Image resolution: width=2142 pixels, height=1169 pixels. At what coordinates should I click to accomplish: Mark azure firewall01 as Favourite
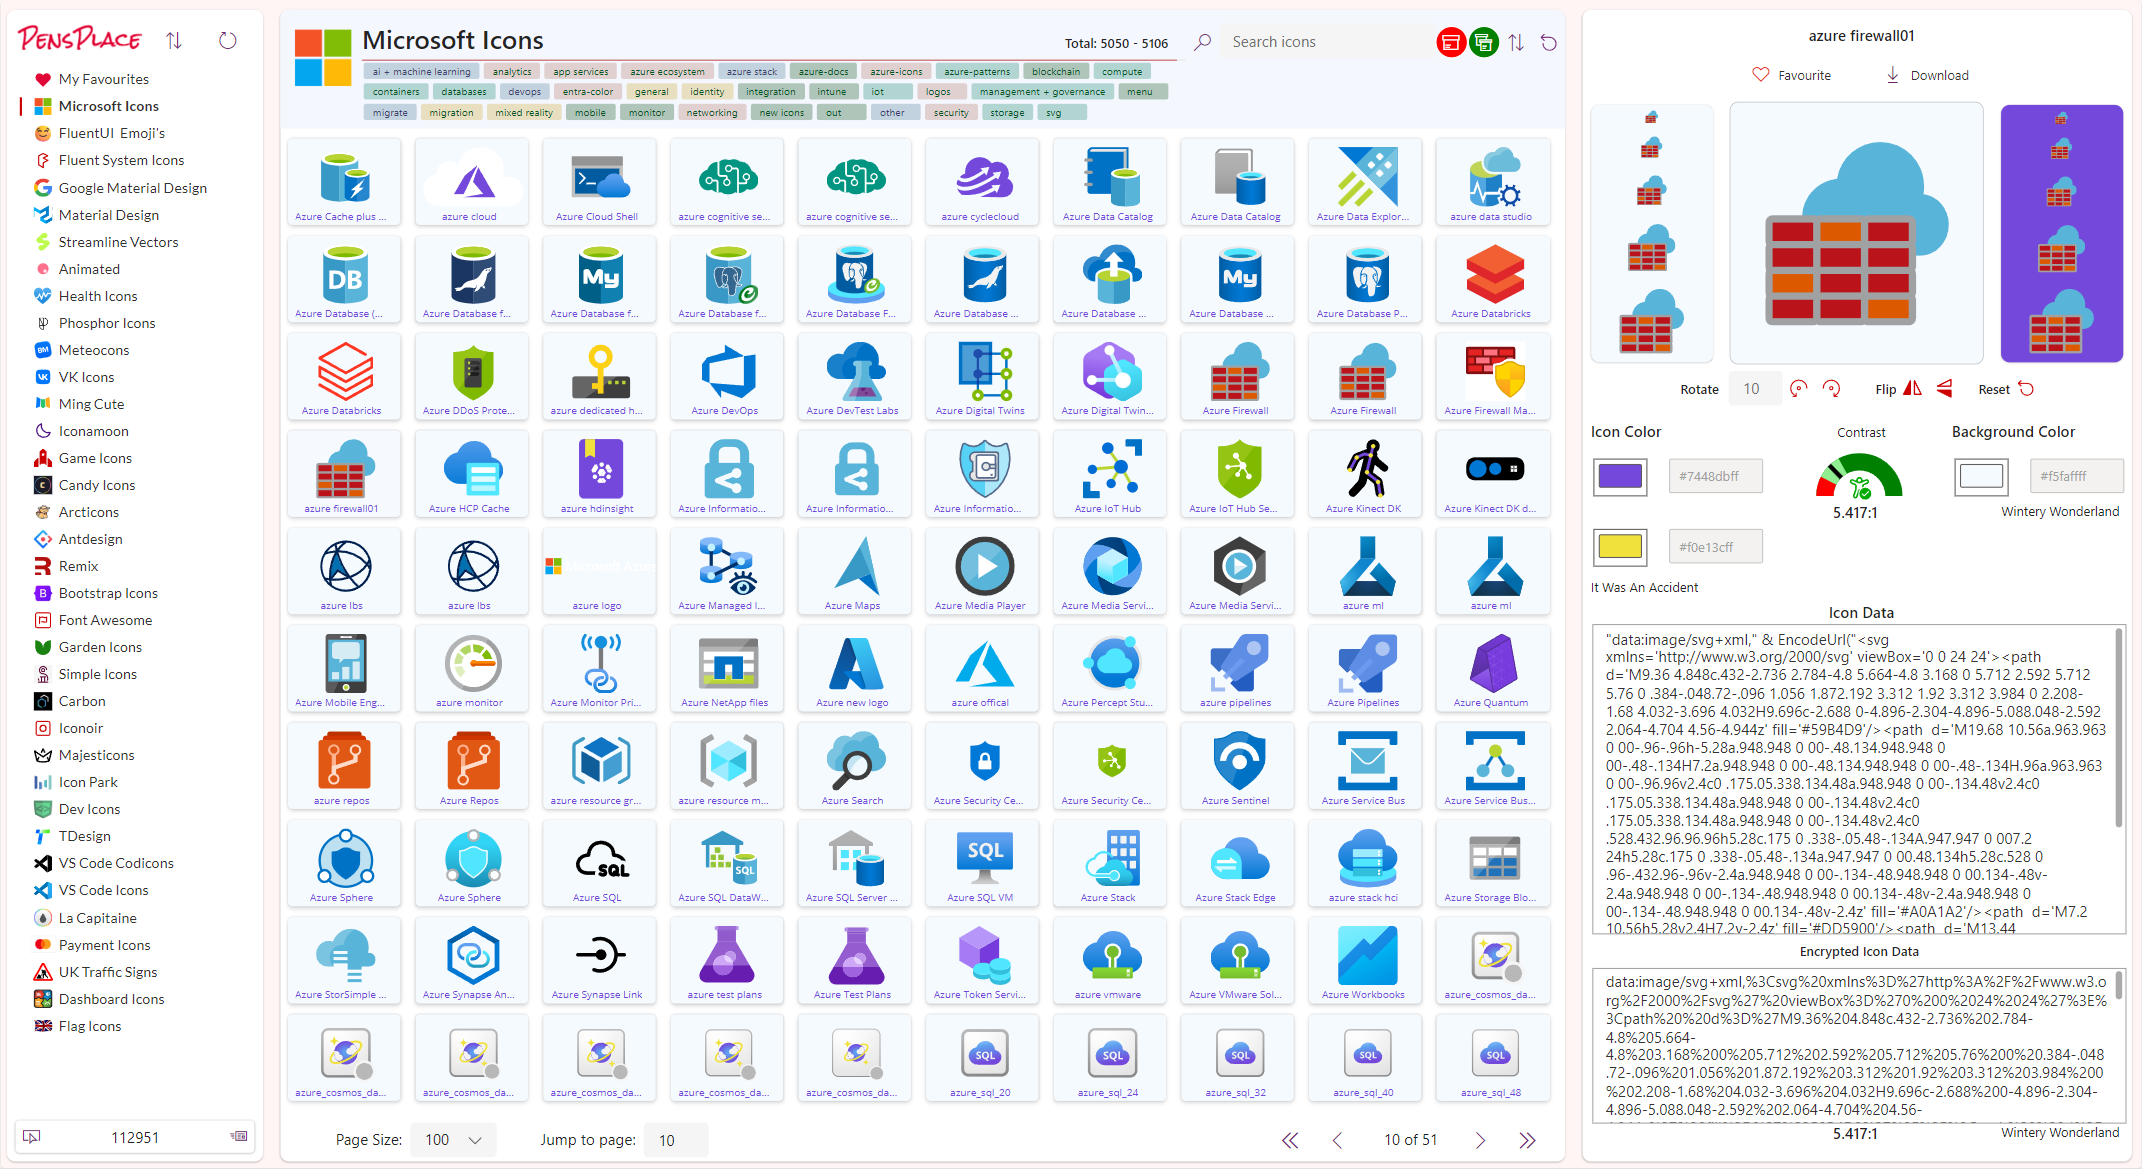click(x=1792, y=75)
